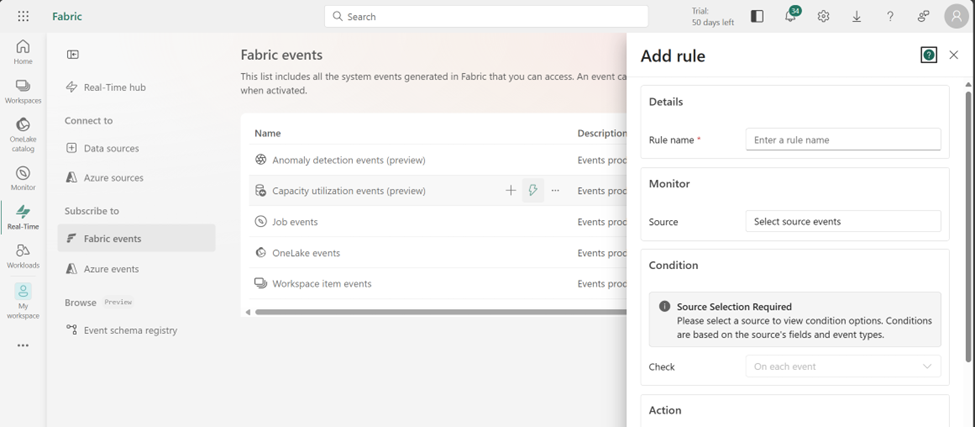Click OneLake events row
Screen dimensions: 975x427
(x=438, y=253)
